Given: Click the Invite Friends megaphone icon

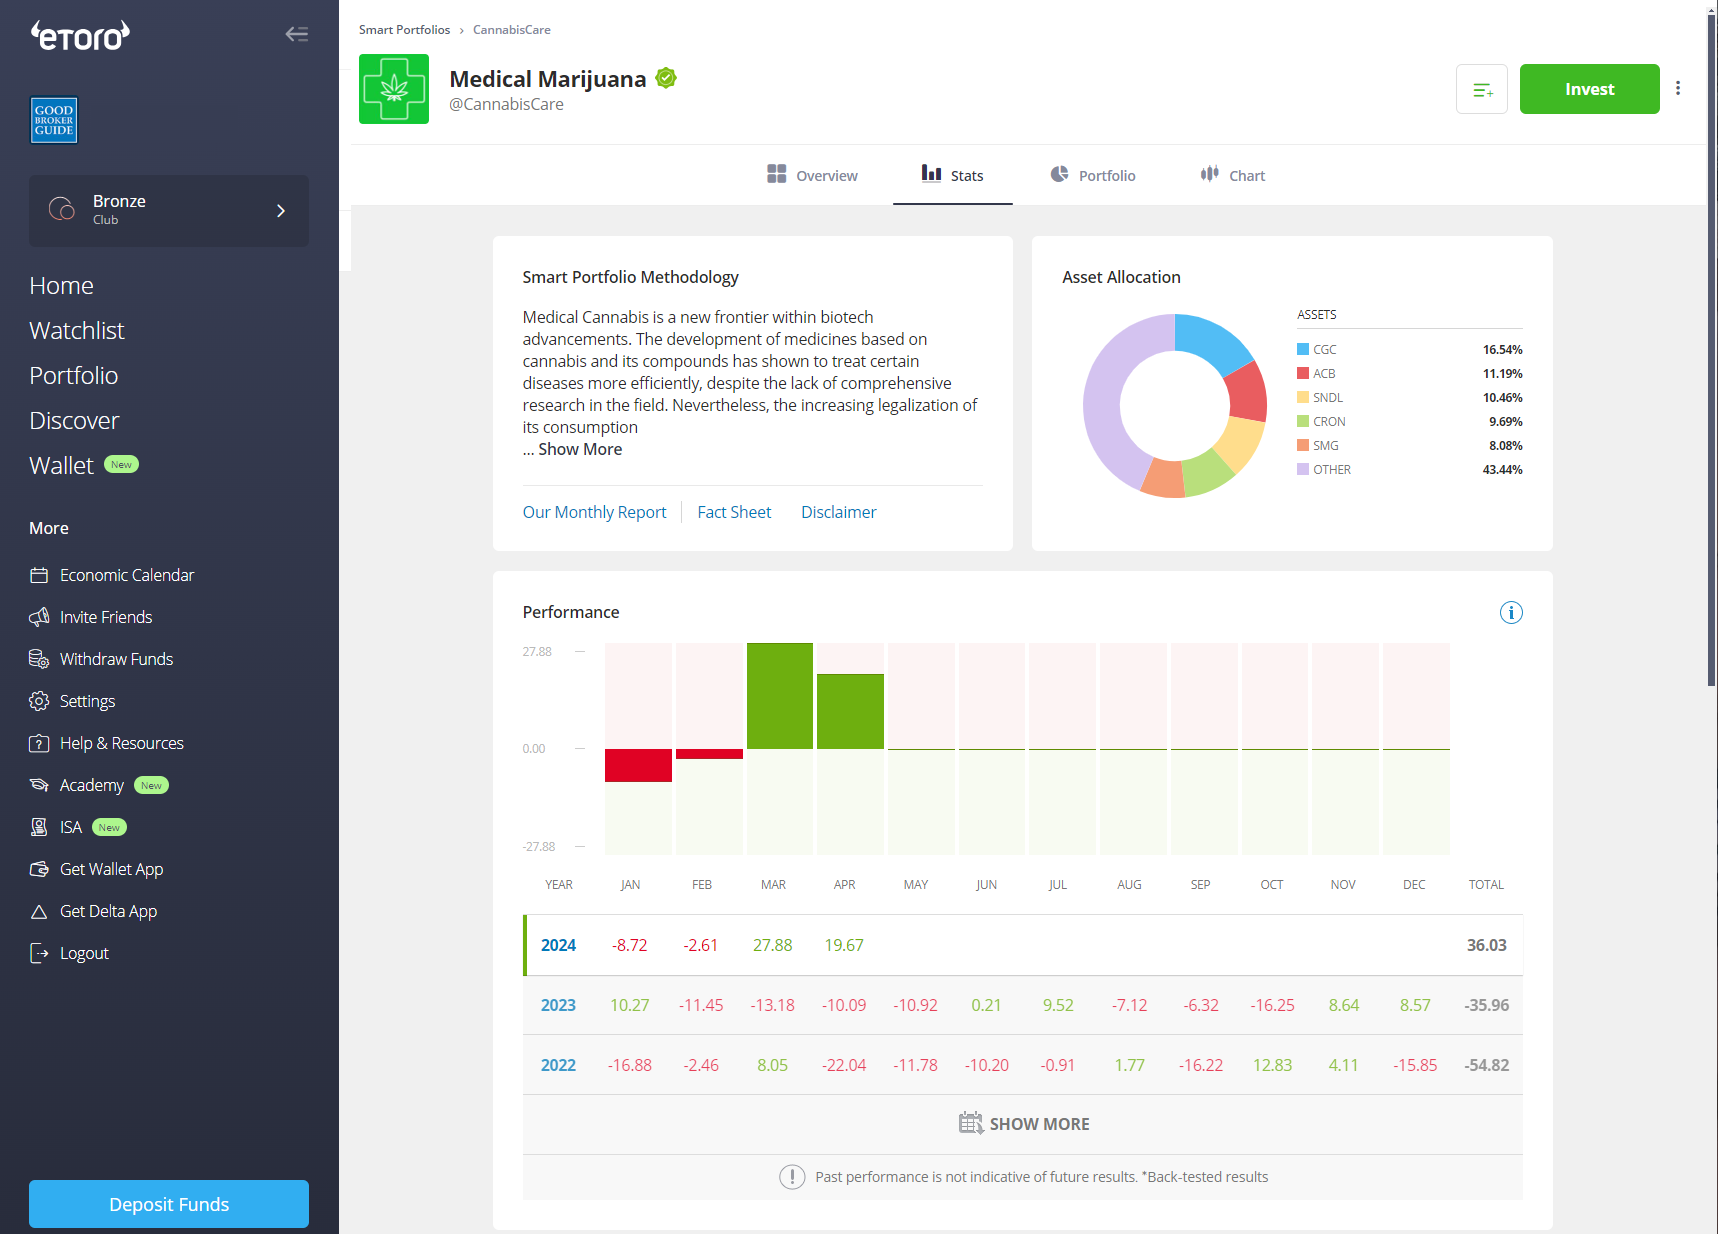Looking at the screenshot, I should pyautogui.click(x=39, y=617).
